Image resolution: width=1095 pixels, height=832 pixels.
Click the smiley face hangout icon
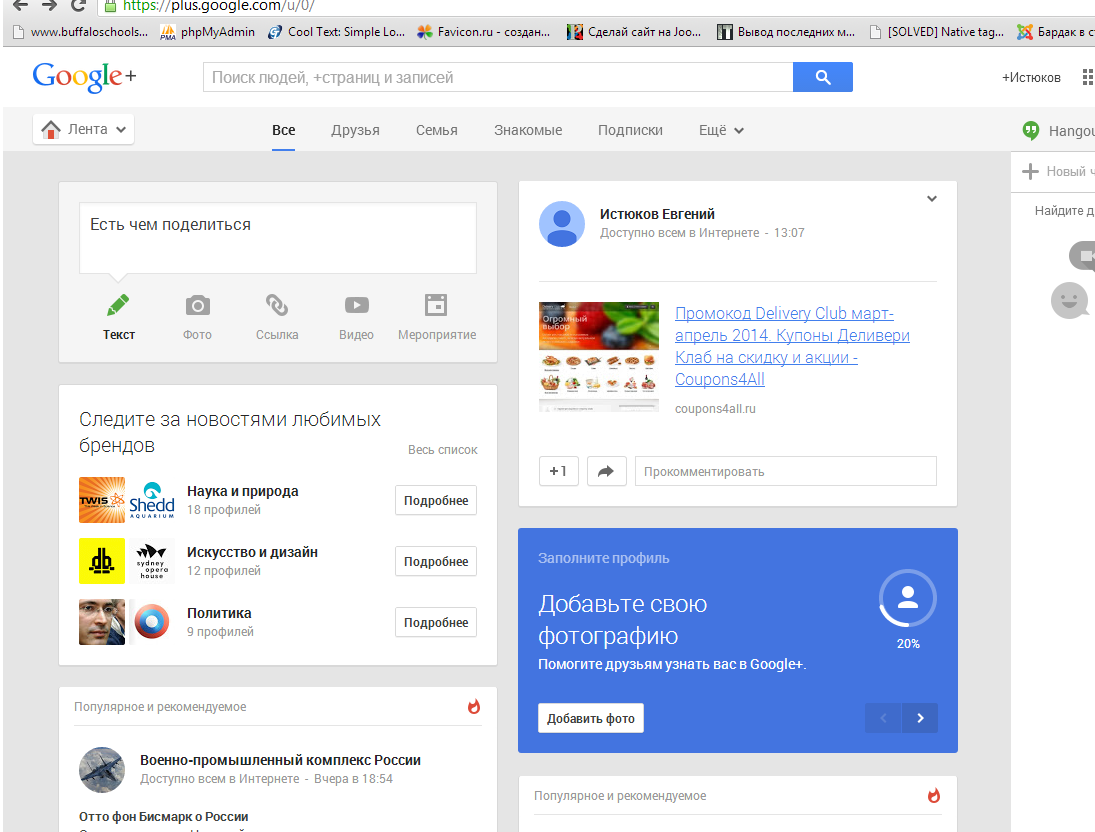click(1069, 300)
